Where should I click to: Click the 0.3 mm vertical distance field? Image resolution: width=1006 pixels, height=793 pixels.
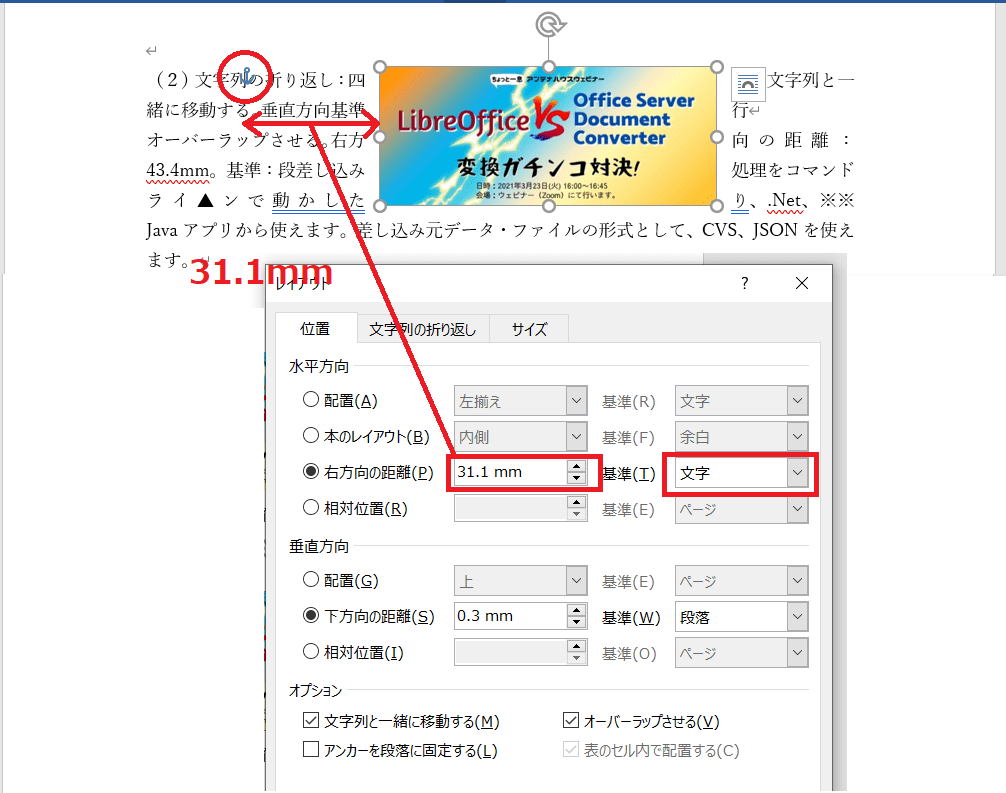(508, 617)
